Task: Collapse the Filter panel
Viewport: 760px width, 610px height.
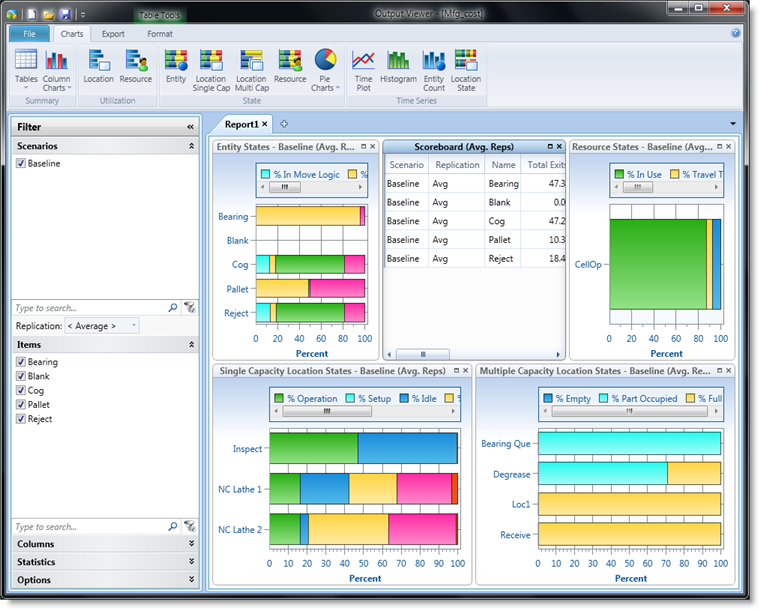Action: pyautogui.click(x=190, y=127)
